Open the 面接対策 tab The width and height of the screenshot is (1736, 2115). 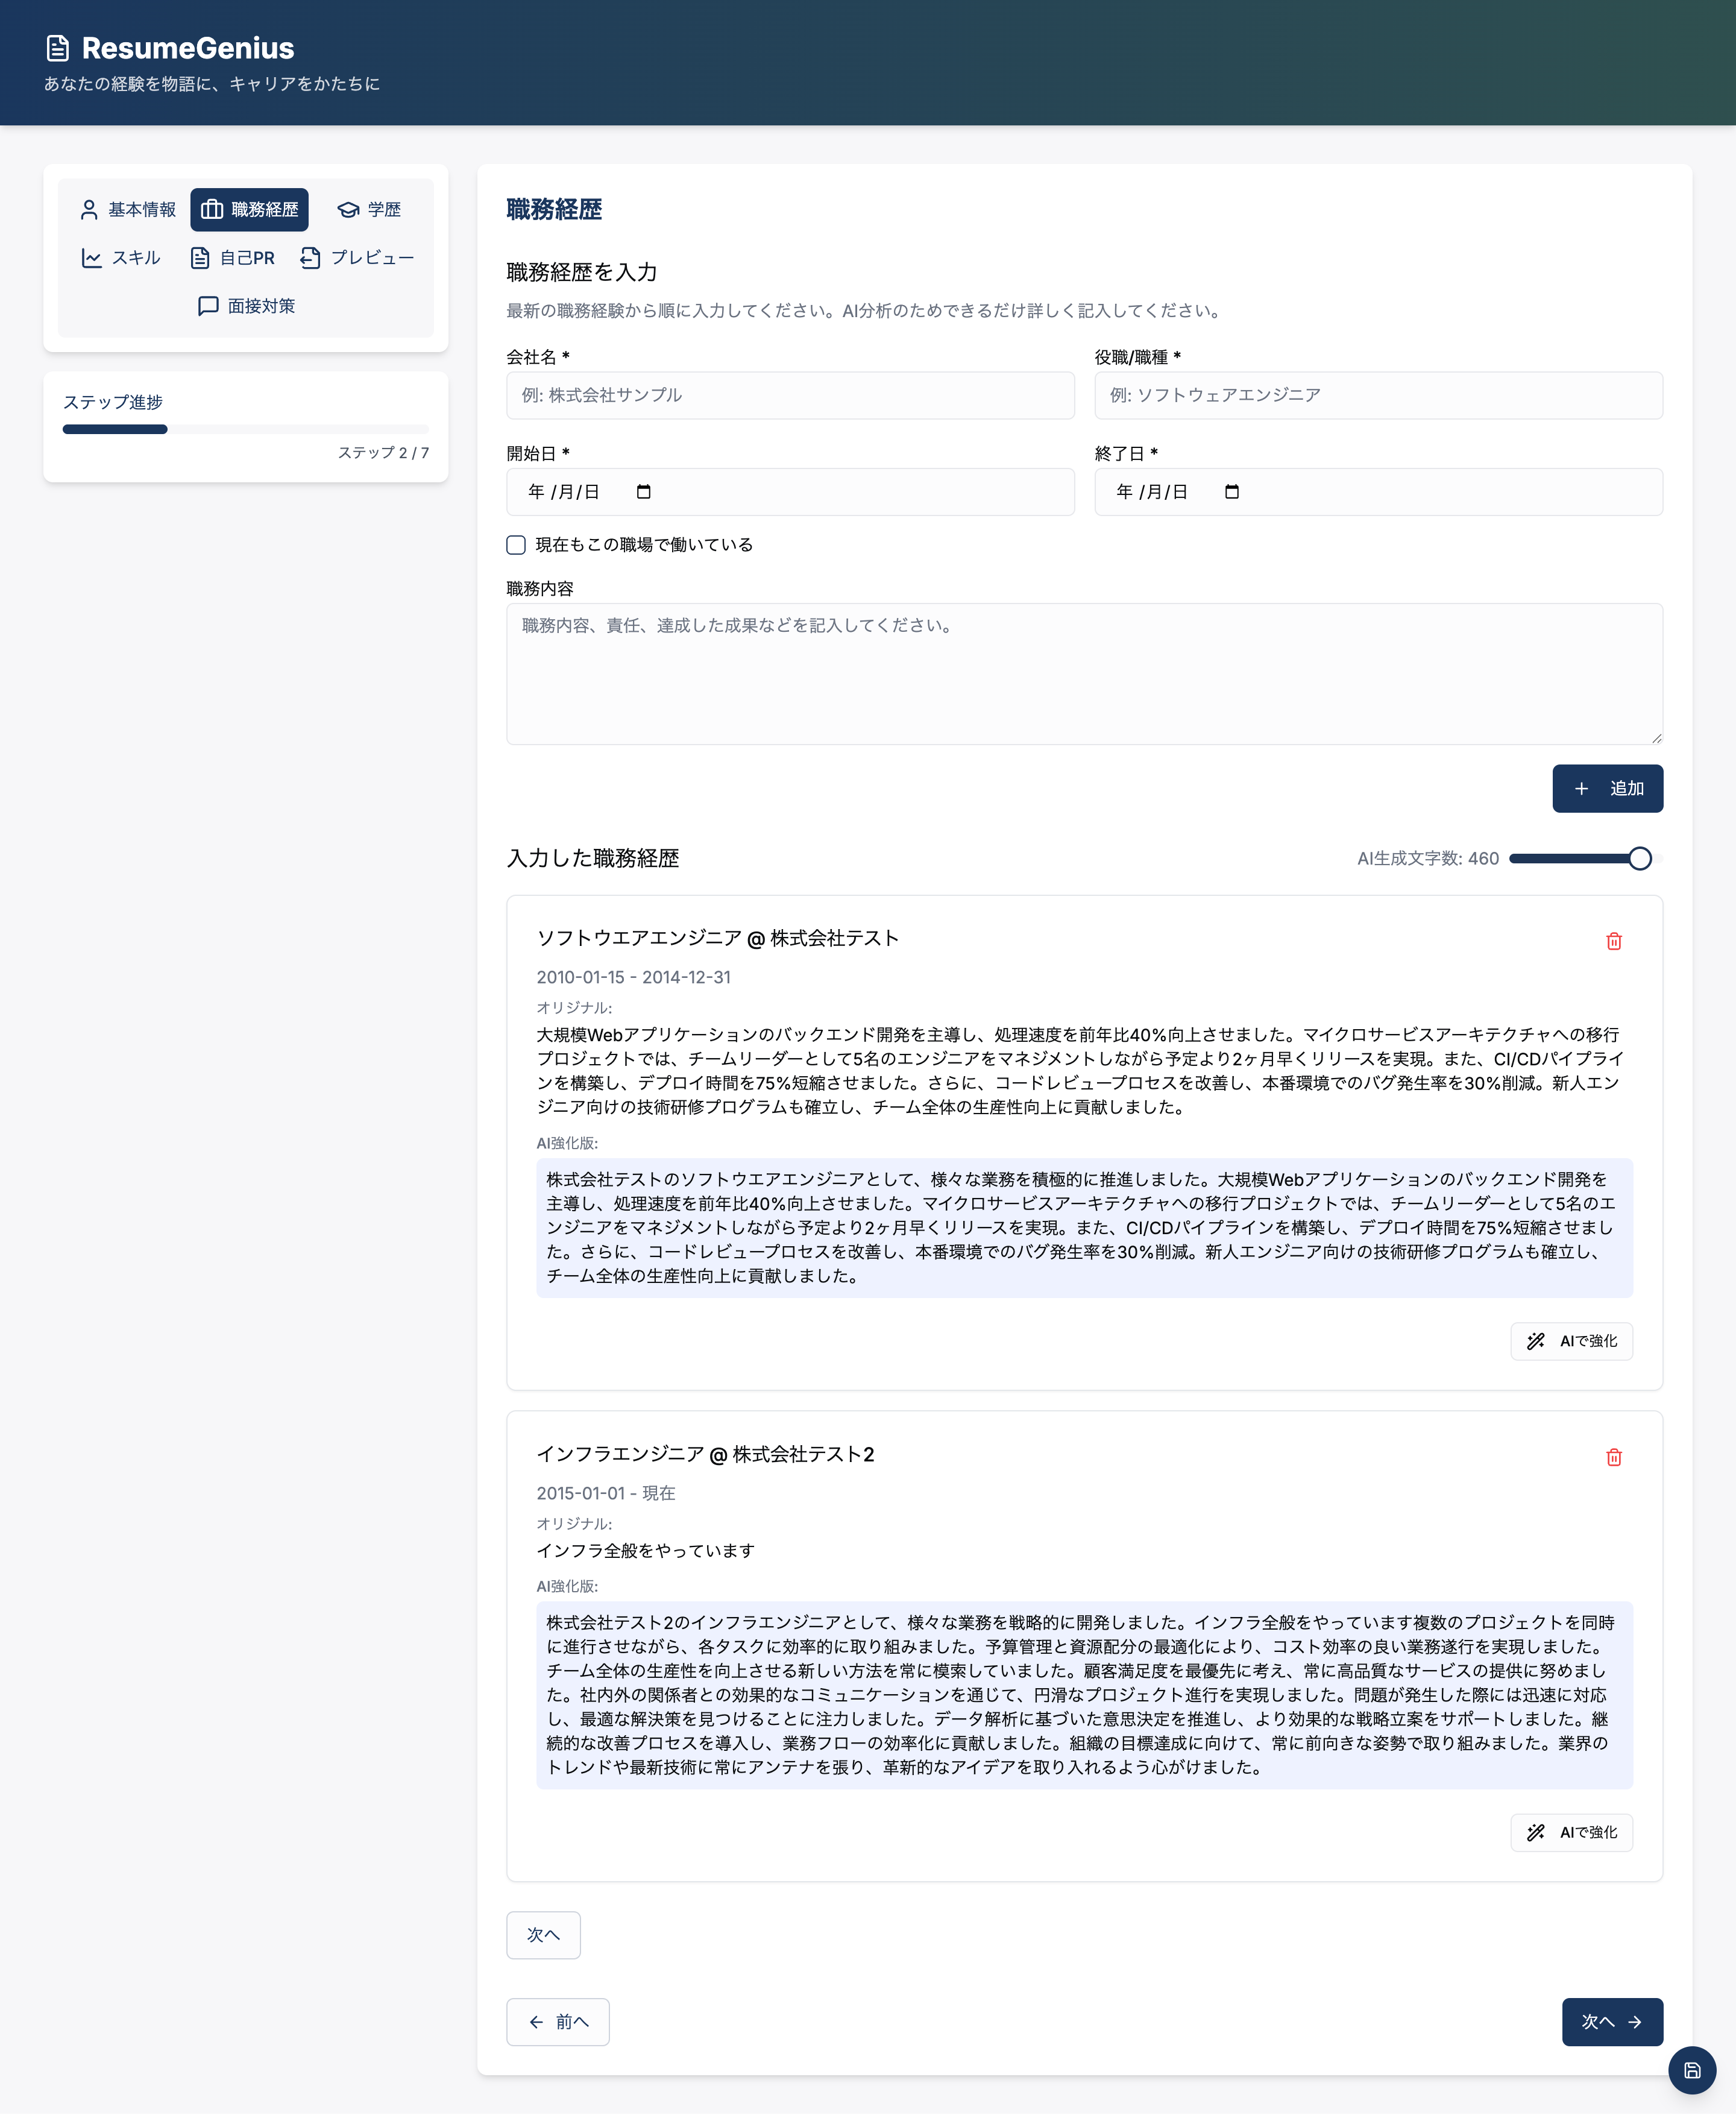click(246, 306)
